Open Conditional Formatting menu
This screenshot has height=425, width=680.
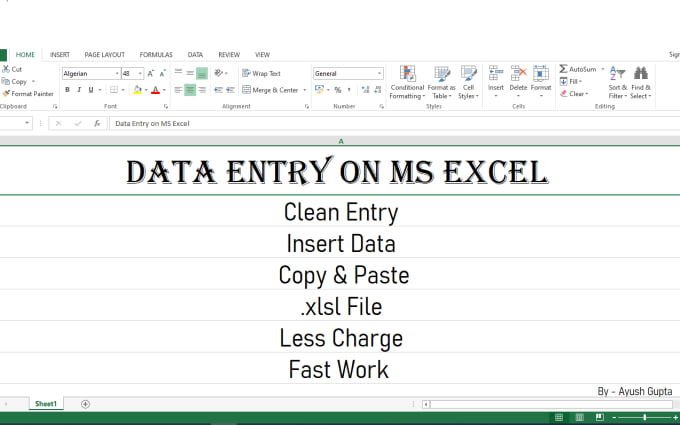point(407,82)
